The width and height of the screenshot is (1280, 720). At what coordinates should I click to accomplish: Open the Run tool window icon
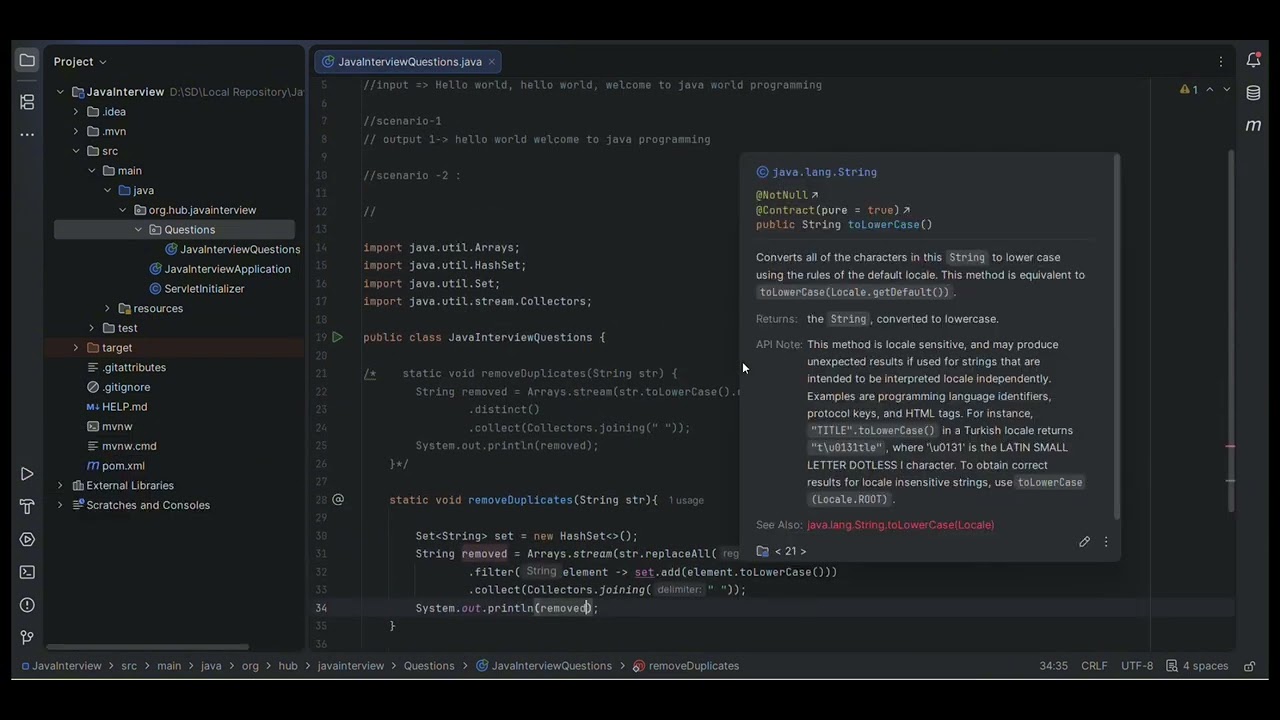pos(27,474)
